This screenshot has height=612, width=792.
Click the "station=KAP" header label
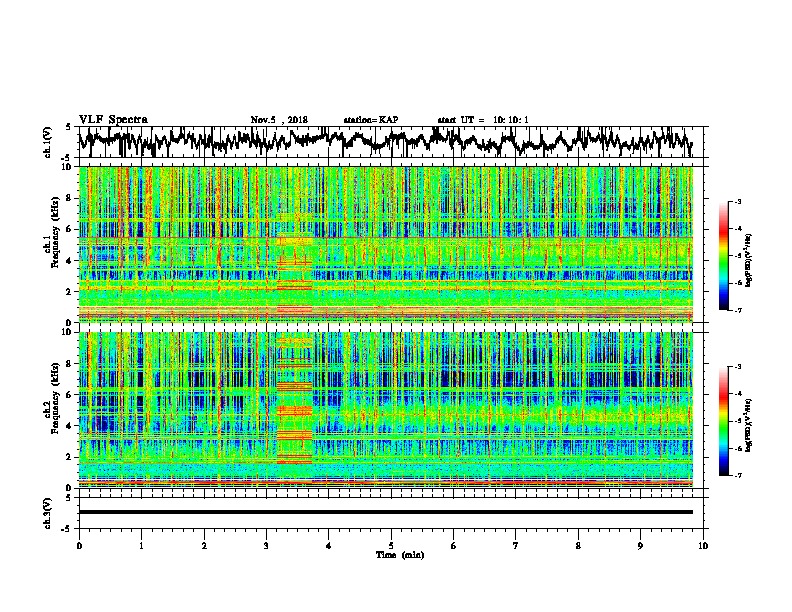370,120
